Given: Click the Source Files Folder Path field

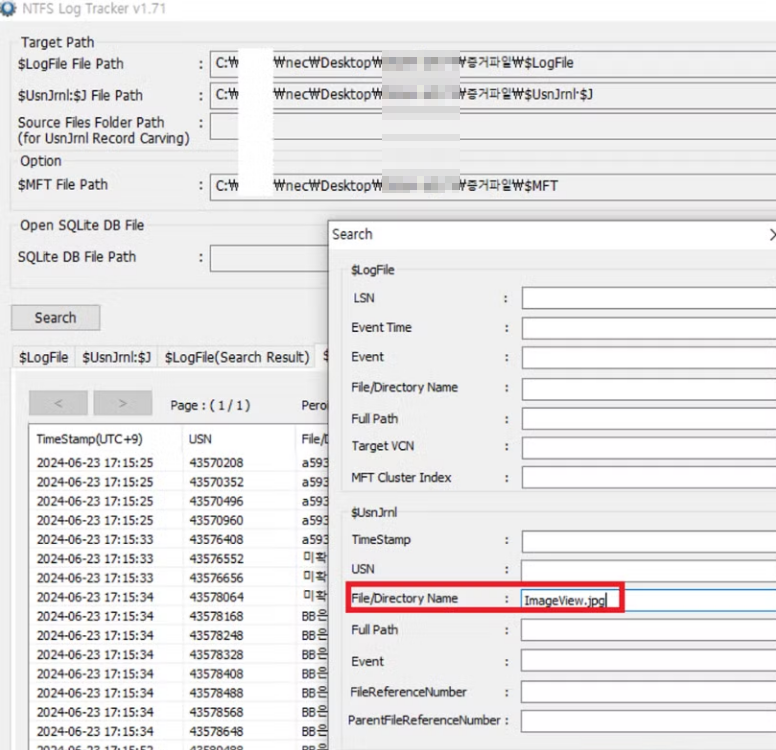Looking at the screenshot, I should [493, 127].
